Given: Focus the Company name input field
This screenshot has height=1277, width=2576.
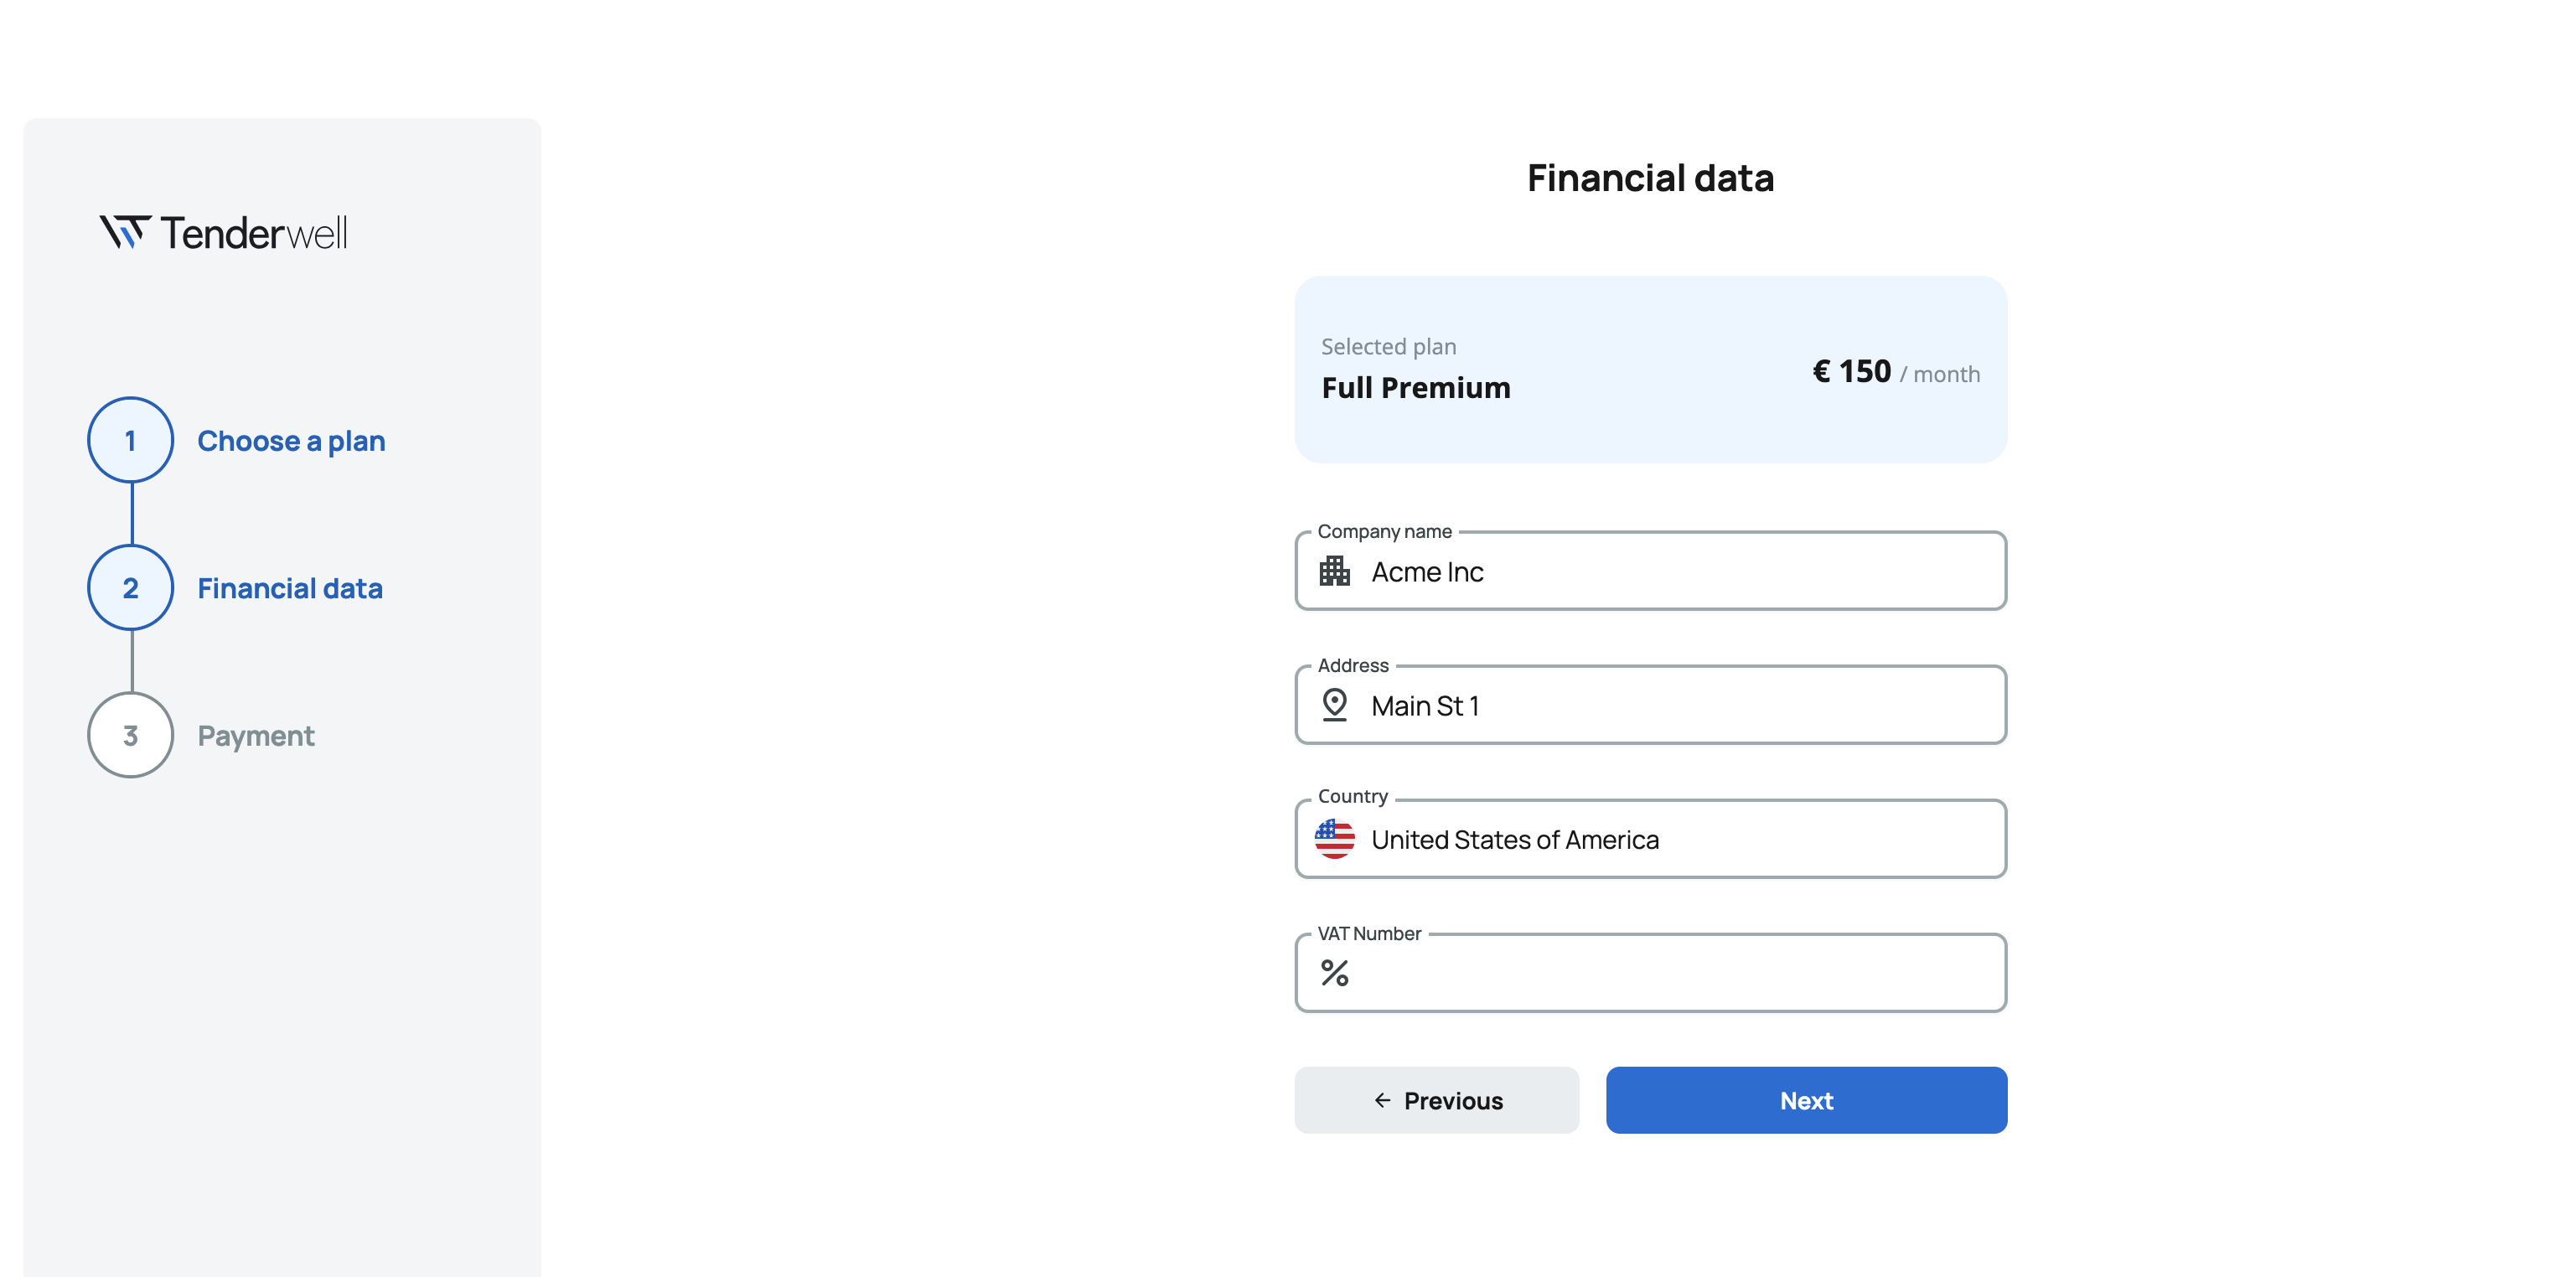Looking at the screenshot, I should point(1680,571).
